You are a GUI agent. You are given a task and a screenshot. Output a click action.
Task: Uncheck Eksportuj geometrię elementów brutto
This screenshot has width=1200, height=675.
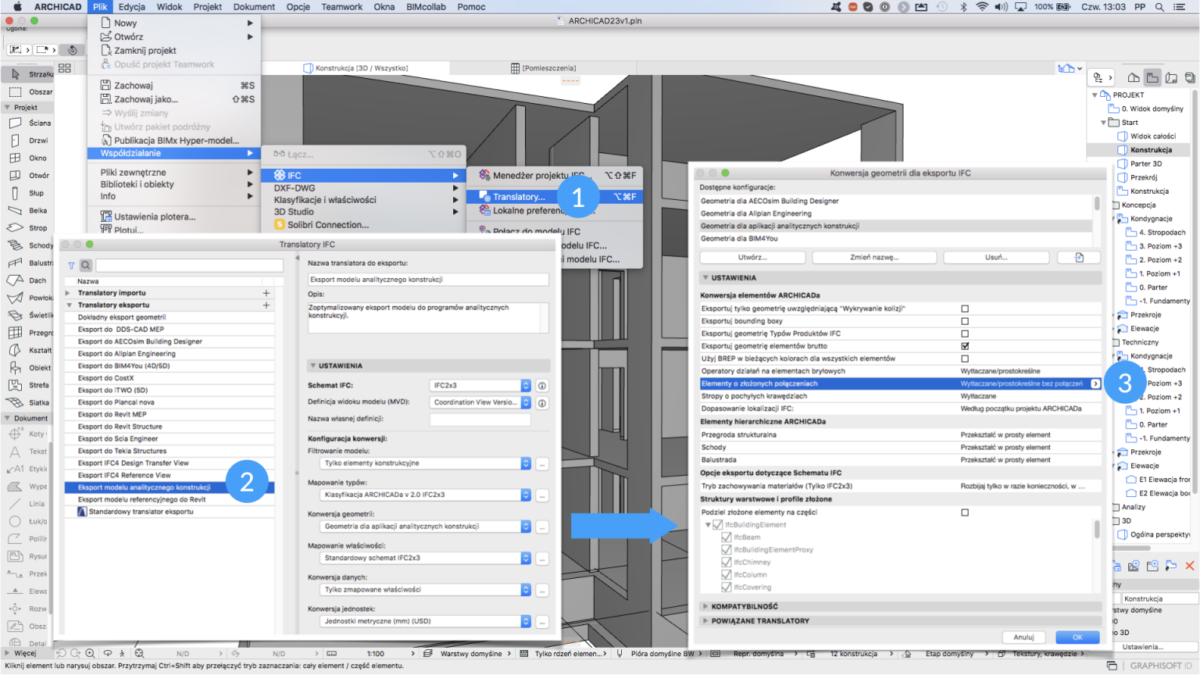pyautogui.click(x=965, y=346)
